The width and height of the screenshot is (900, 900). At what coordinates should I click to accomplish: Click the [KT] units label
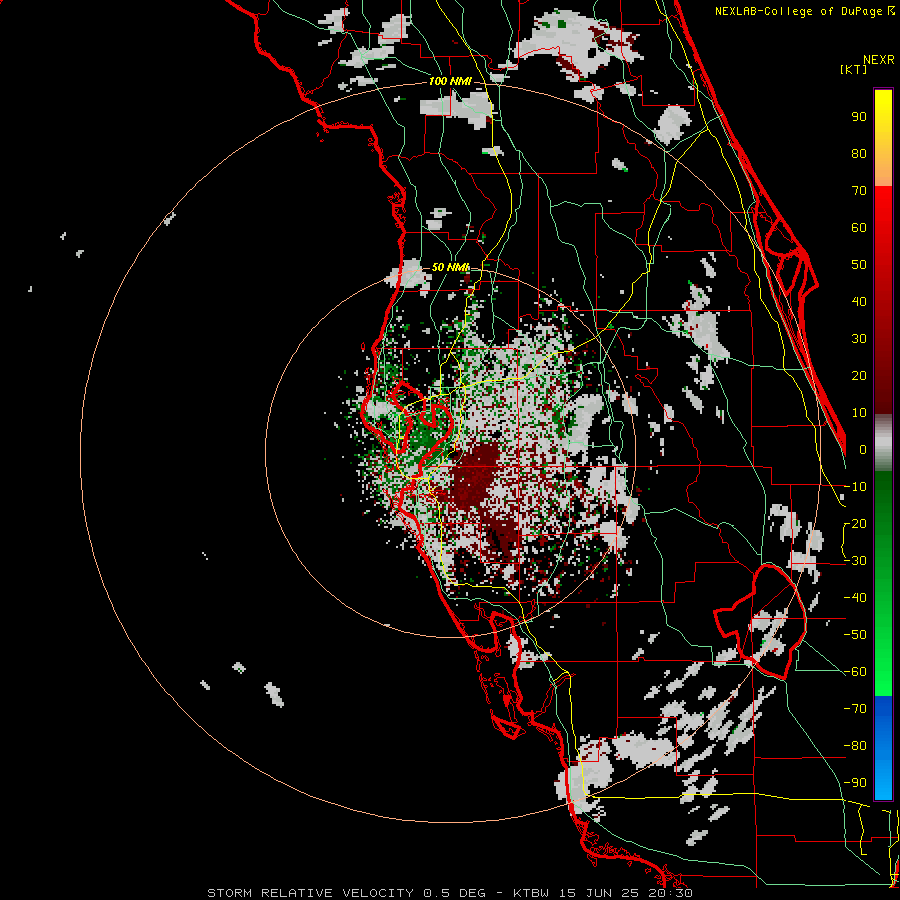click(853, 69)
